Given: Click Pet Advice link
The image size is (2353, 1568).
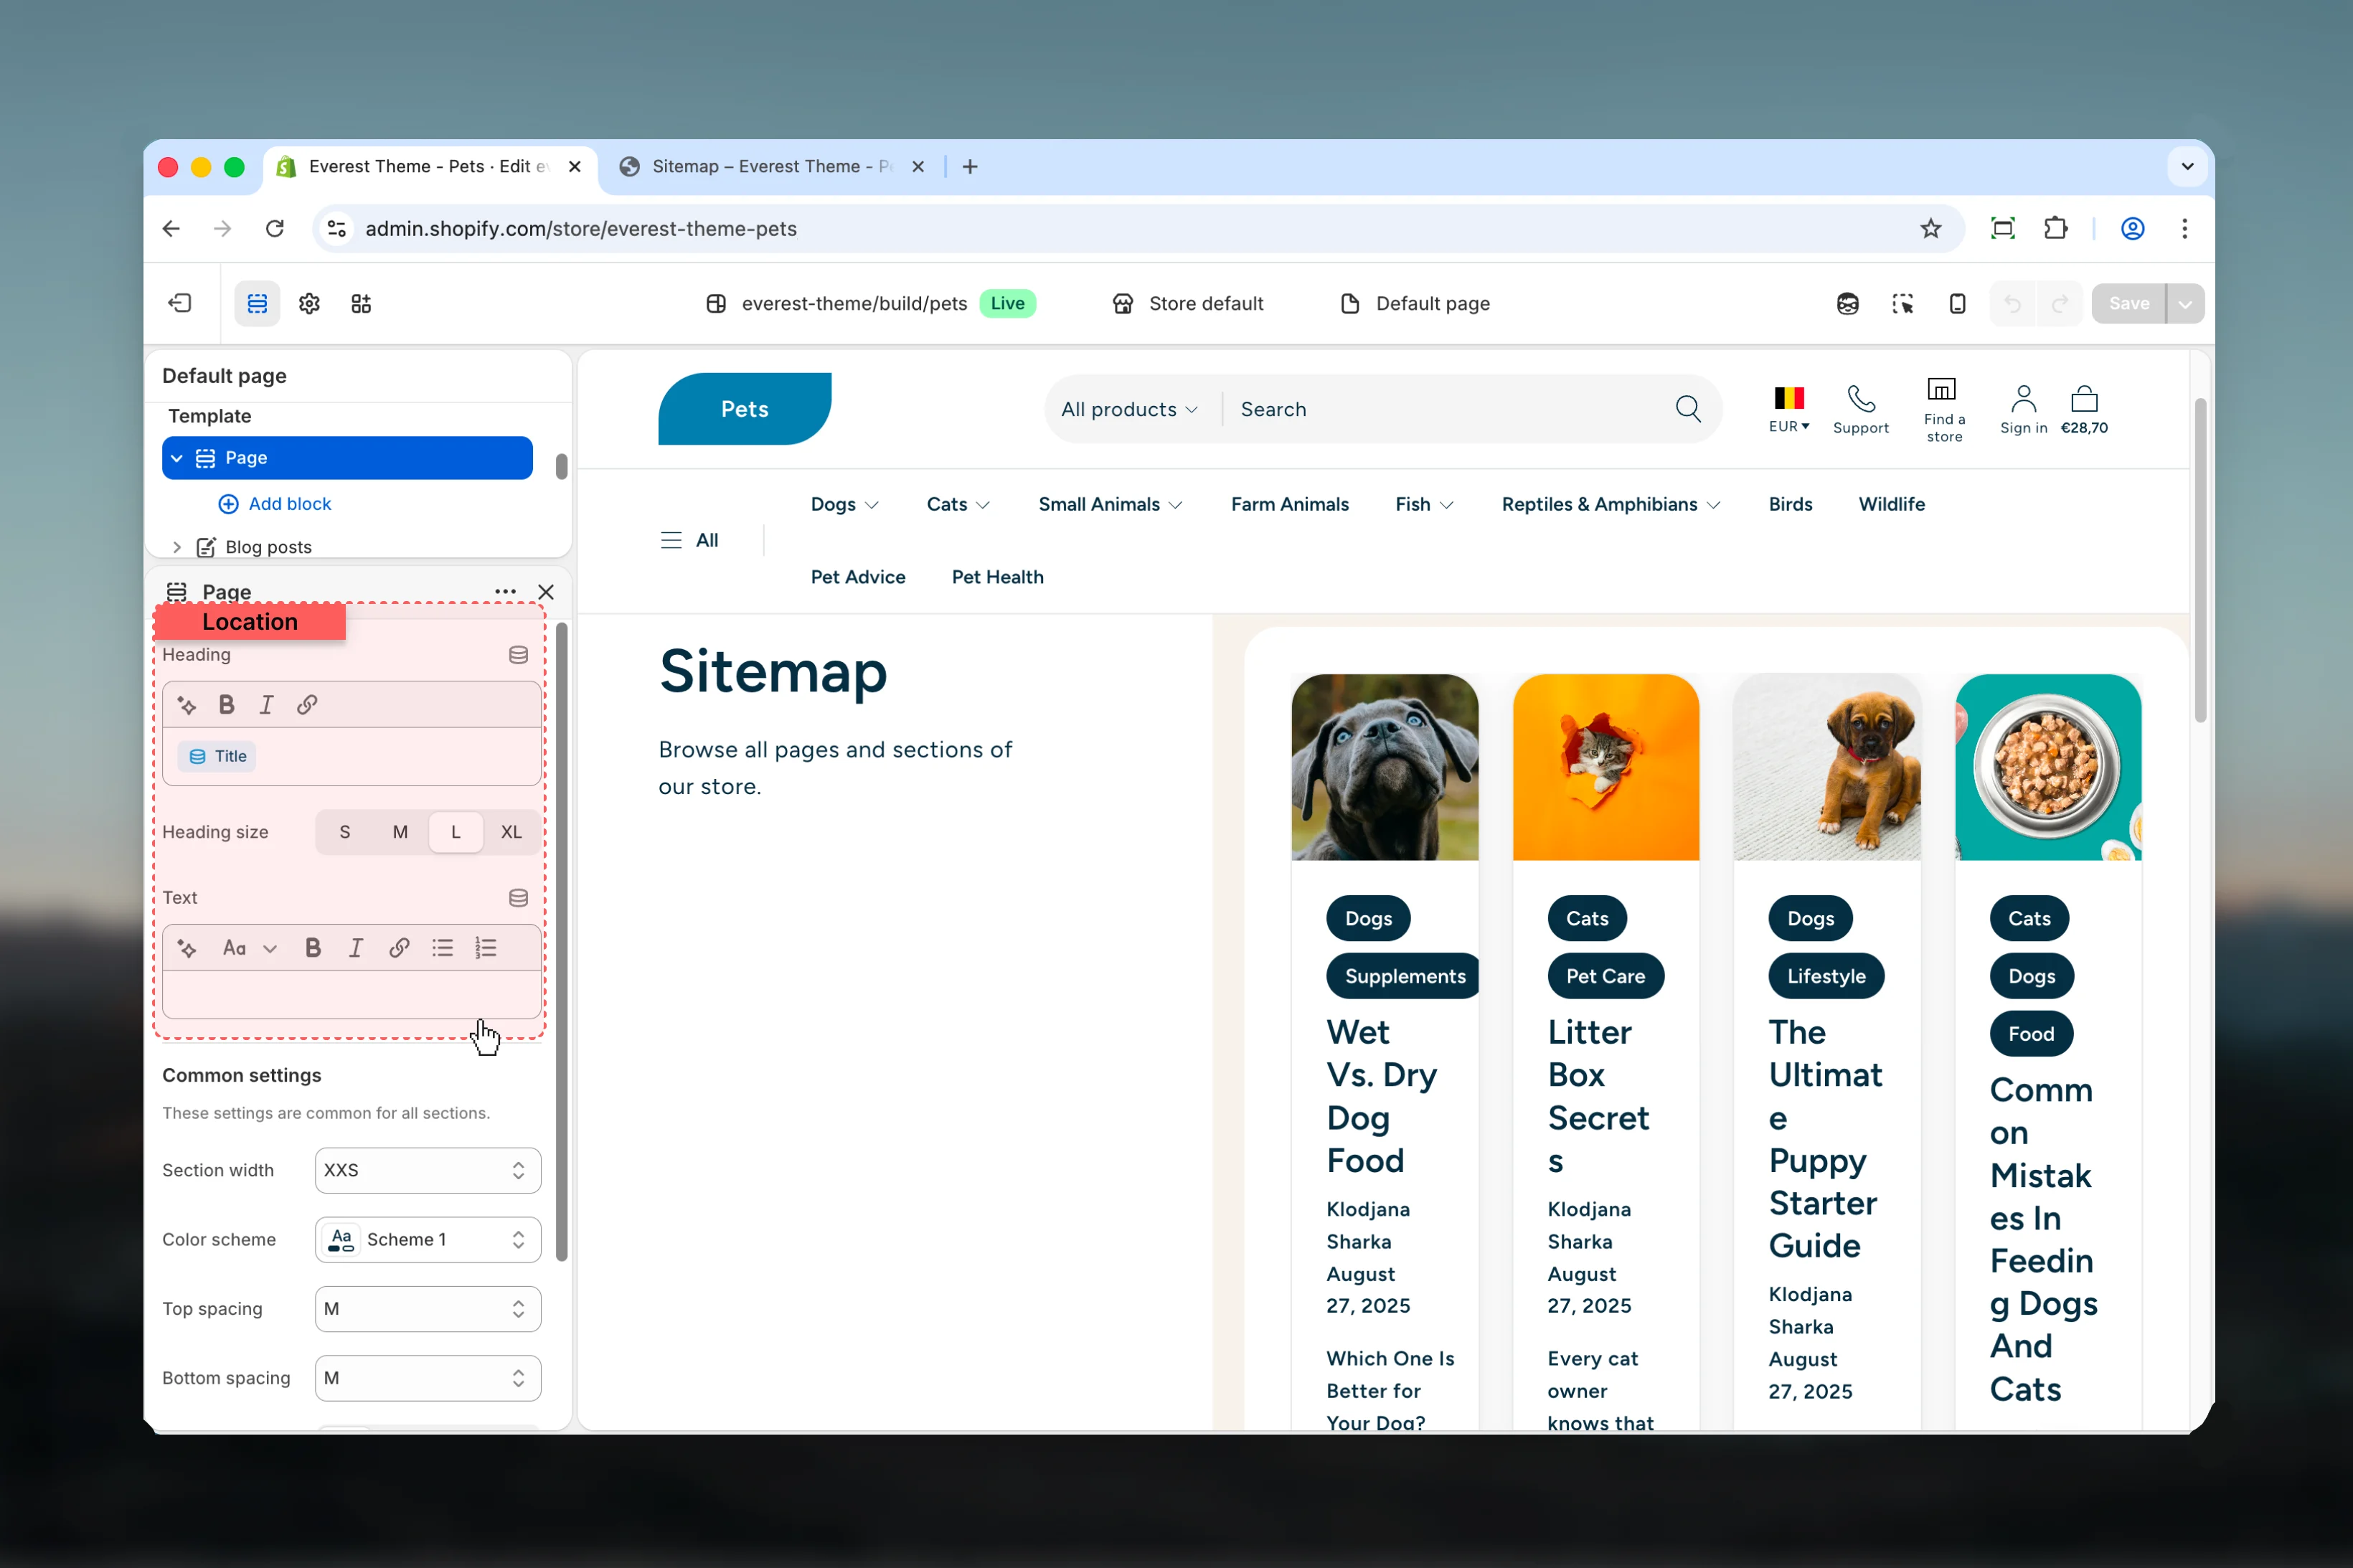Looking at the screenshot, I should pyautogui.click(x=858, y=577).
